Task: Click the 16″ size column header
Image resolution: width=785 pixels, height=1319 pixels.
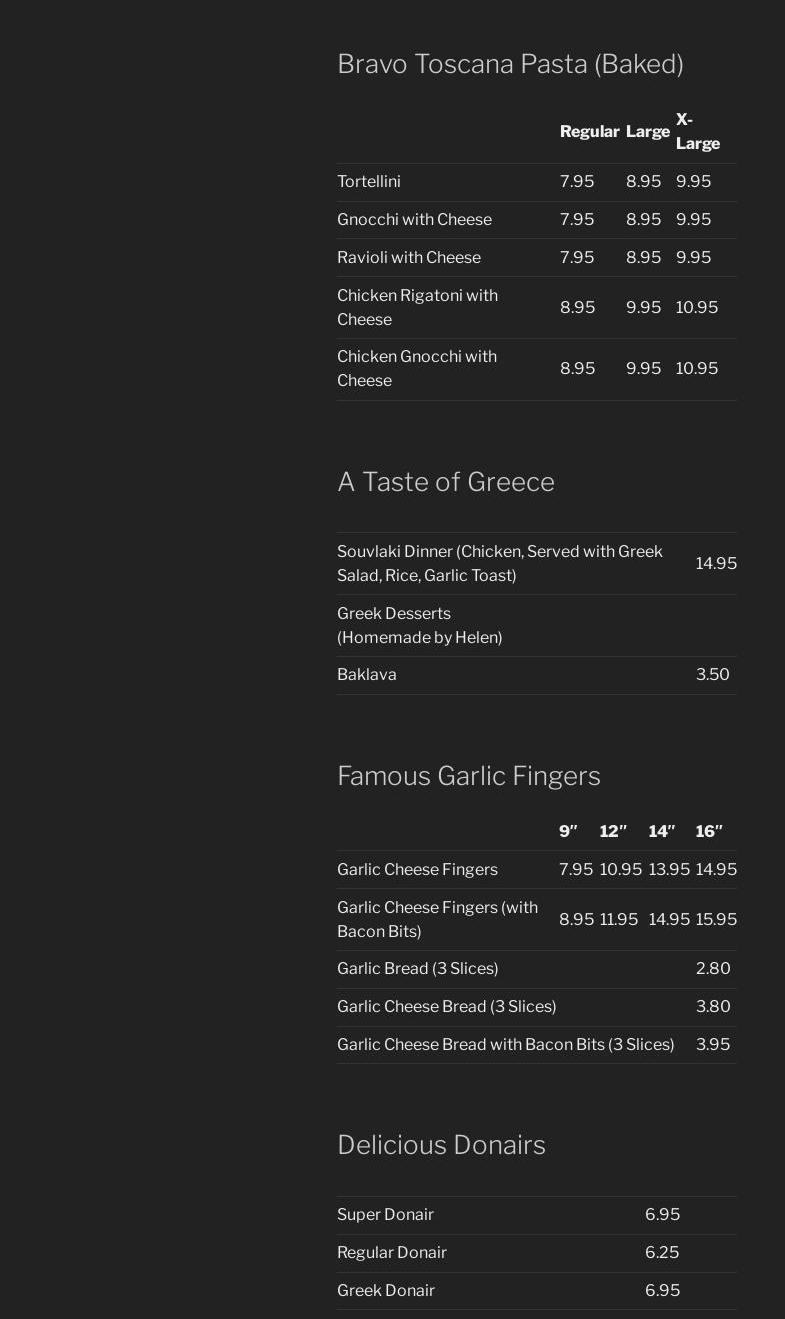Action: [709, 832]
